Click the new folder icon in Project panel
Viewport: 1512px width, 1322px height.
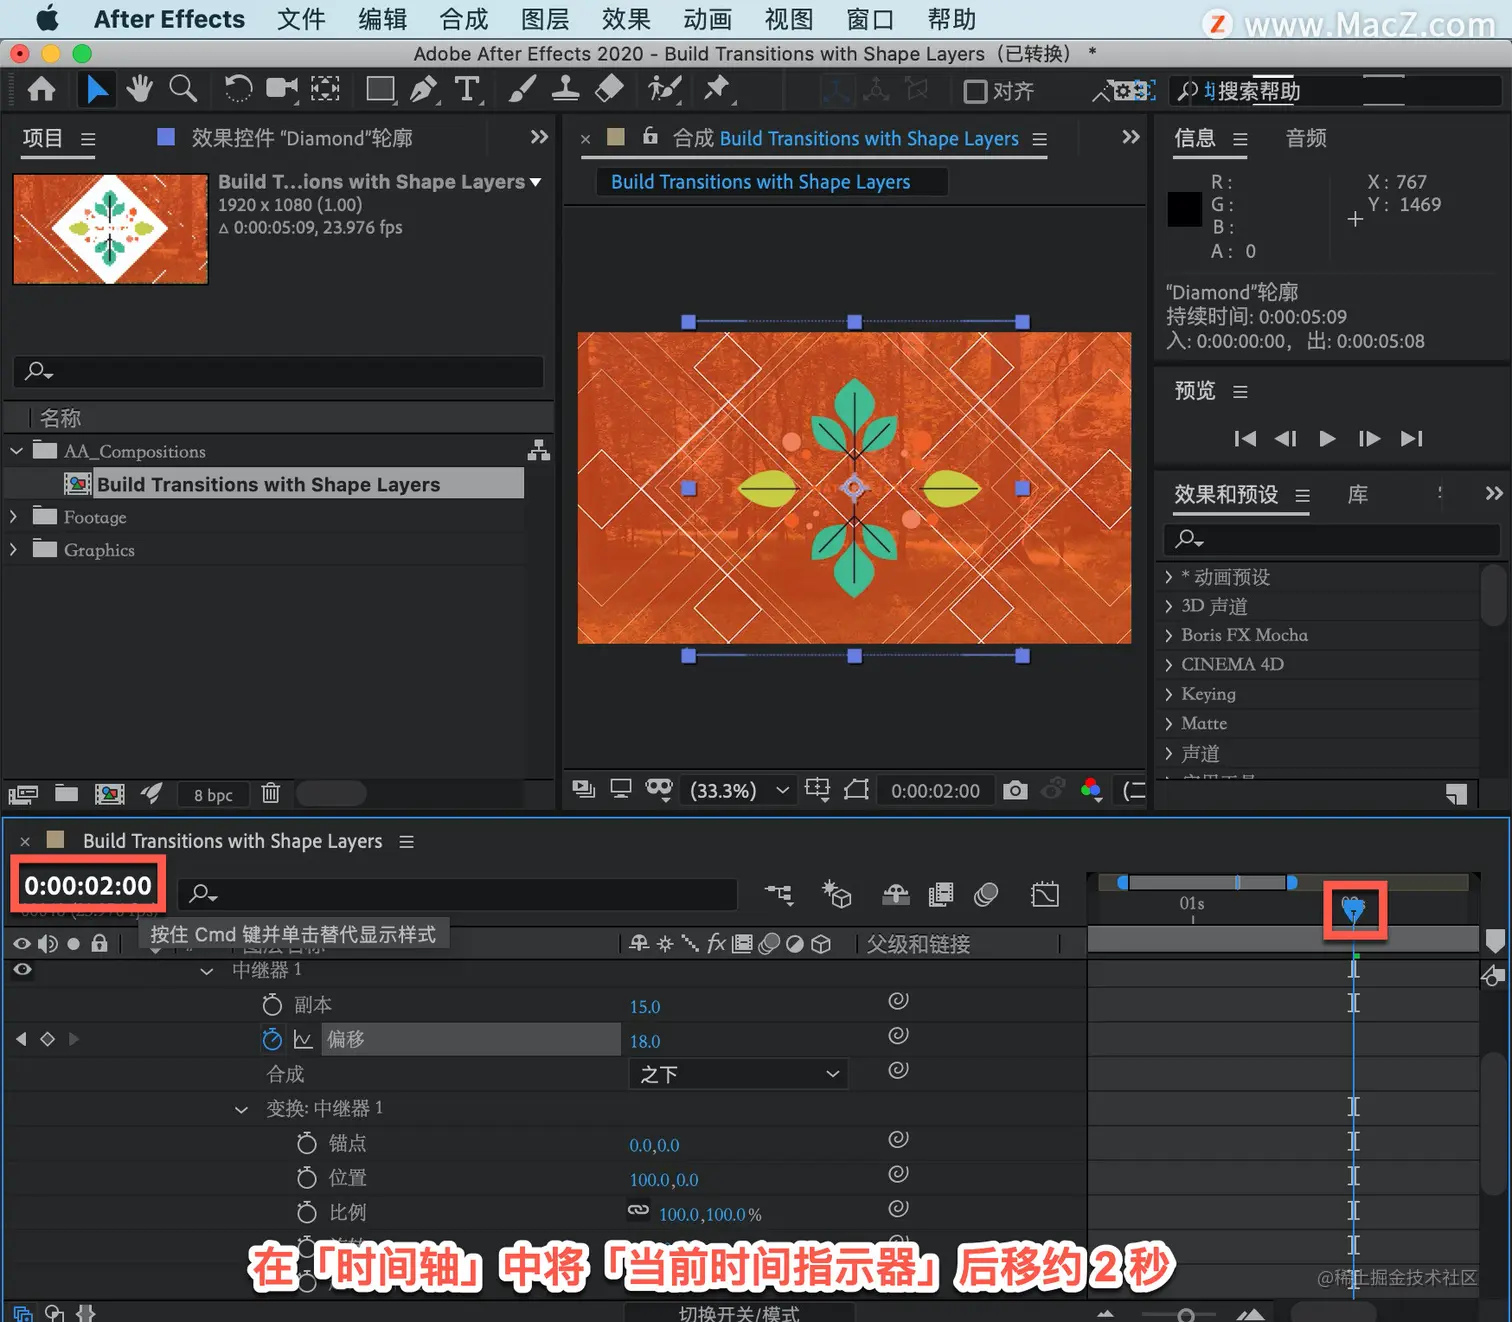[x=66, y=794]
